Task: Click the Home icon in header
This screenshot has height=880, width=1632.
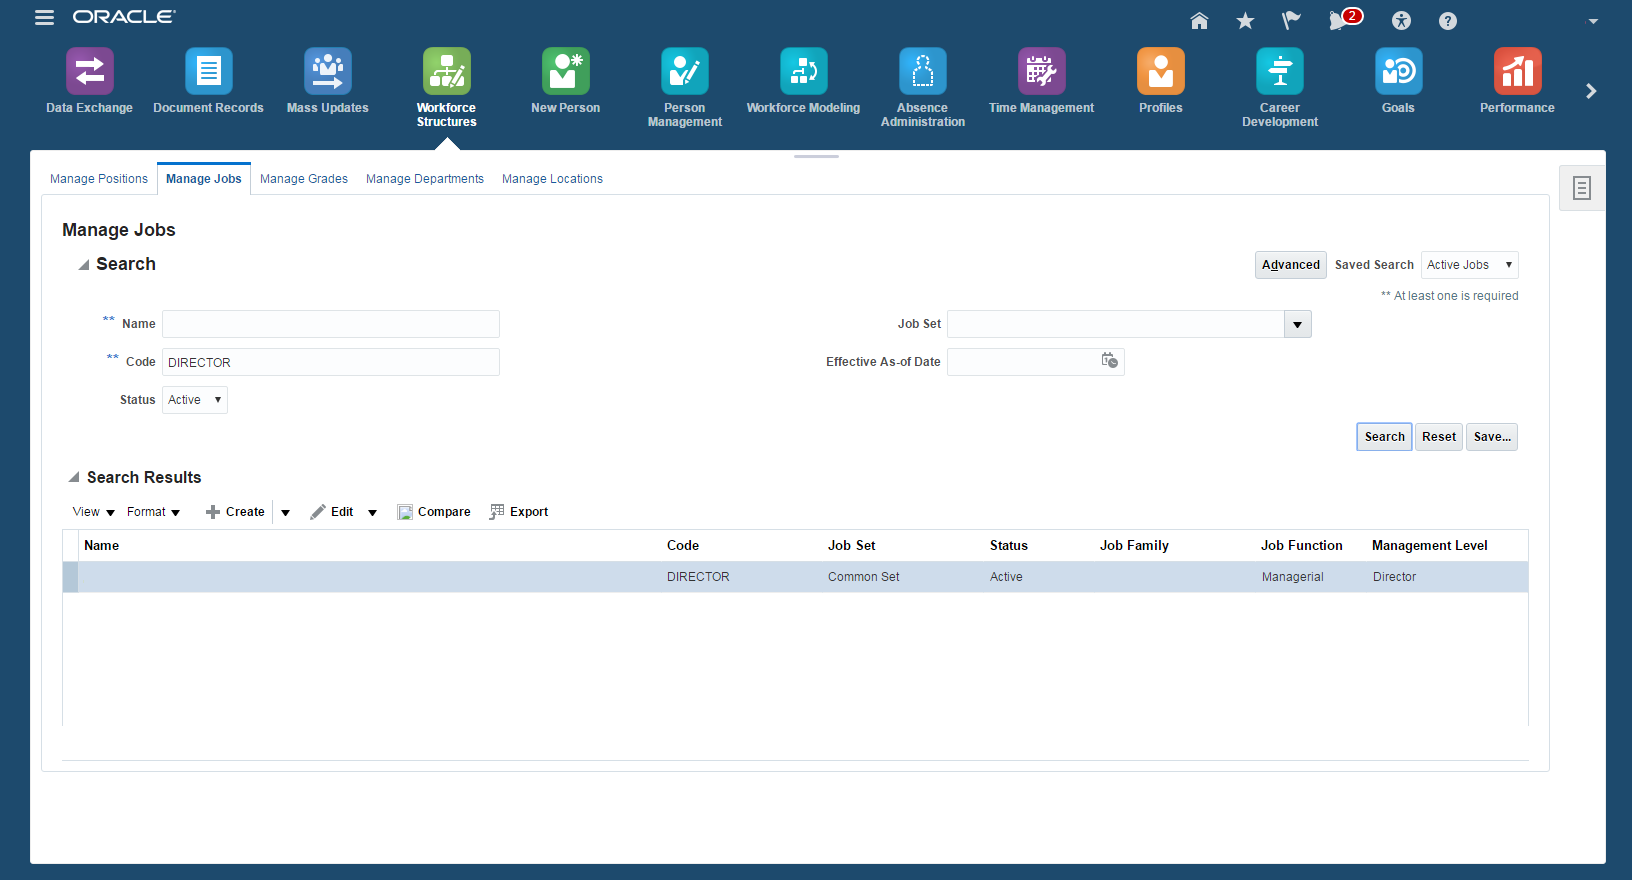Action: 1199,21
